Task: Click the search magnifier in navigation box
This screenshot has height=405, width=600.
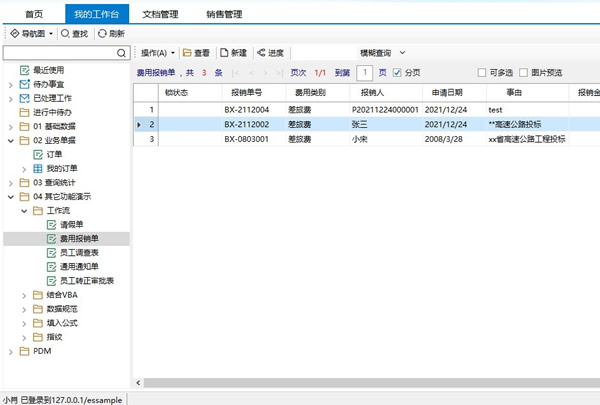Action: 123,52
